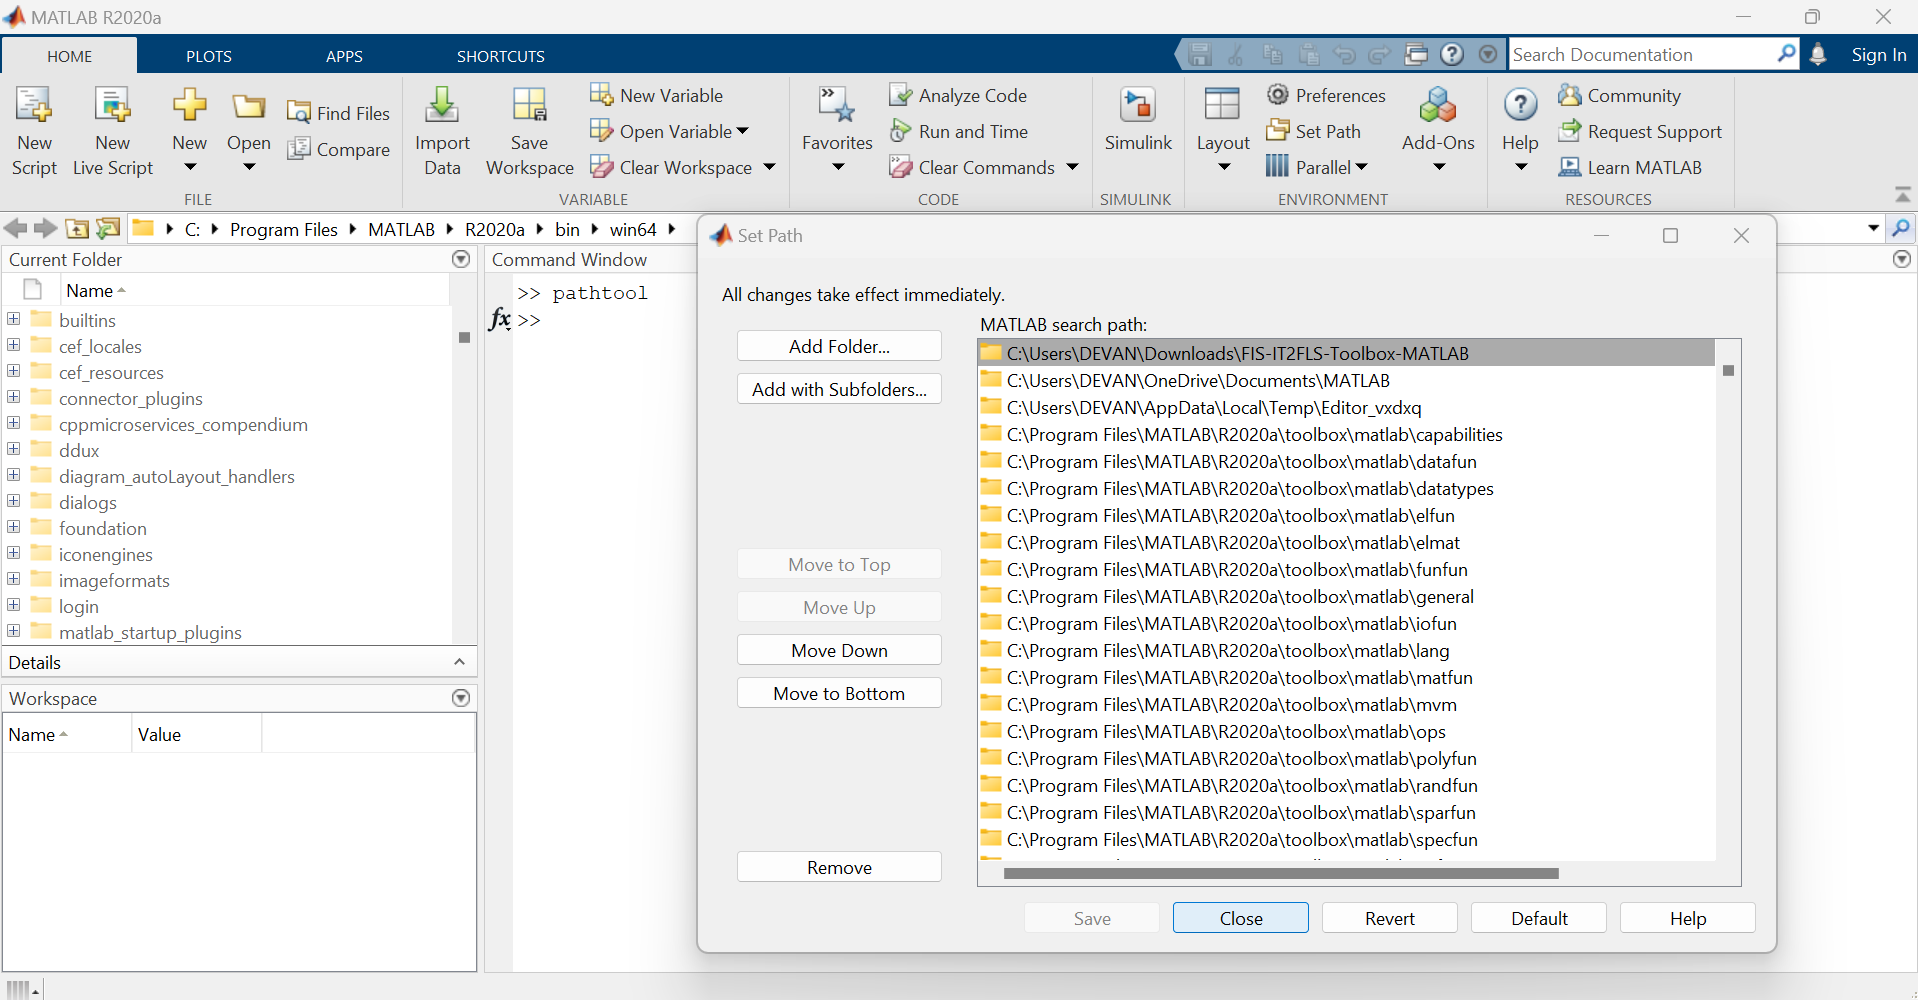Switch to the SHORTCUTS tab

pyautogui.click(x=500, y=56)
